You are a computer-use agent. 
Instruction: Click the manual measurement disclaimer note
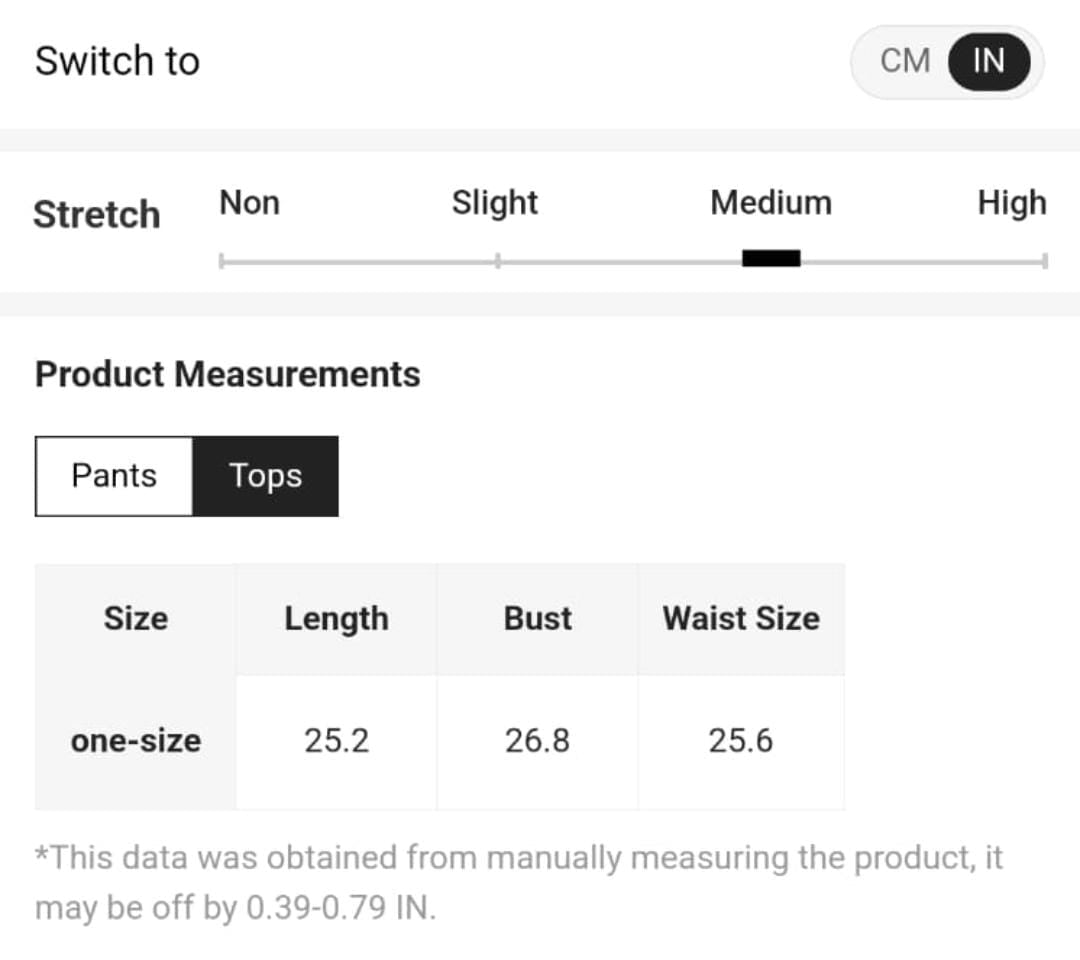[x=518, y=883]
